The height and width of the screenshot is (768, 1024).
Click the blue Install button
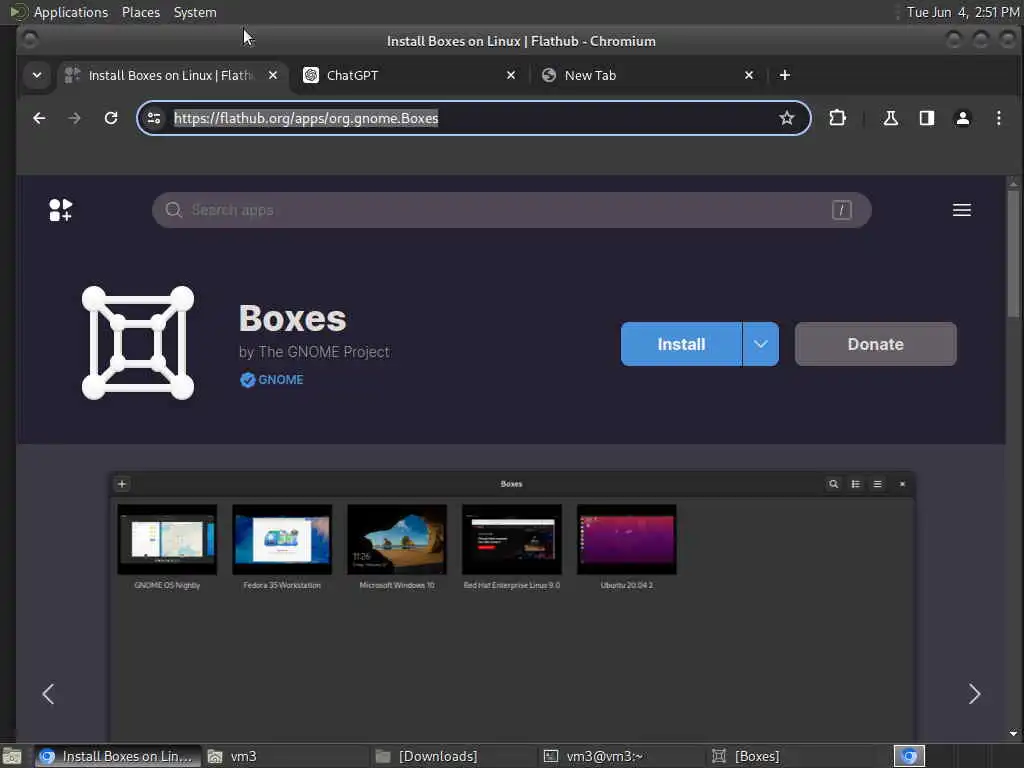coord(681,344)
